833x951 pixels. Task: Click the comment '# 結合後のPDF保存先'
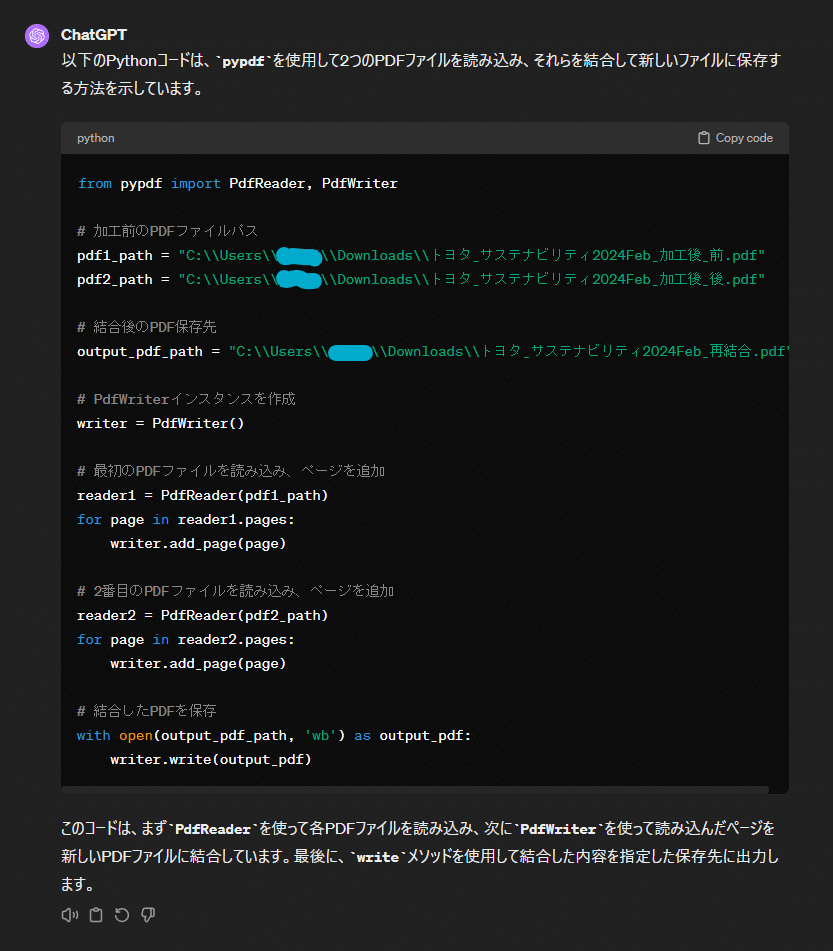coord(147,327)
